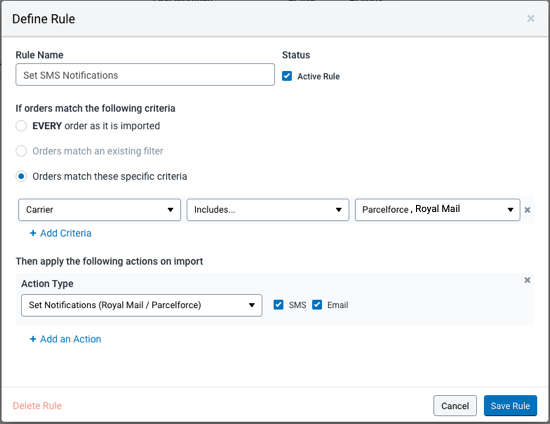Open the Carrier criteria dropdown
550x424 pixels.
pos(100,210)
